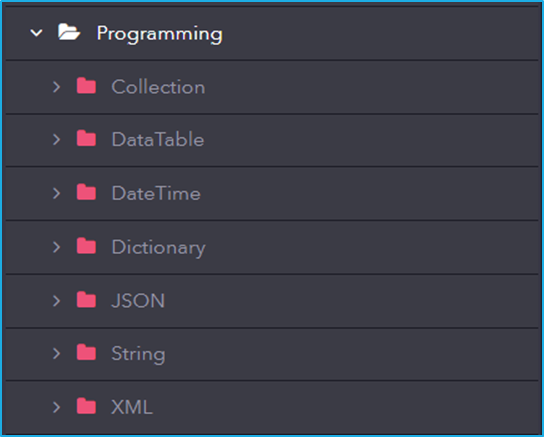
Task: Expand the DataTable chevron
Action: point(57,139)
